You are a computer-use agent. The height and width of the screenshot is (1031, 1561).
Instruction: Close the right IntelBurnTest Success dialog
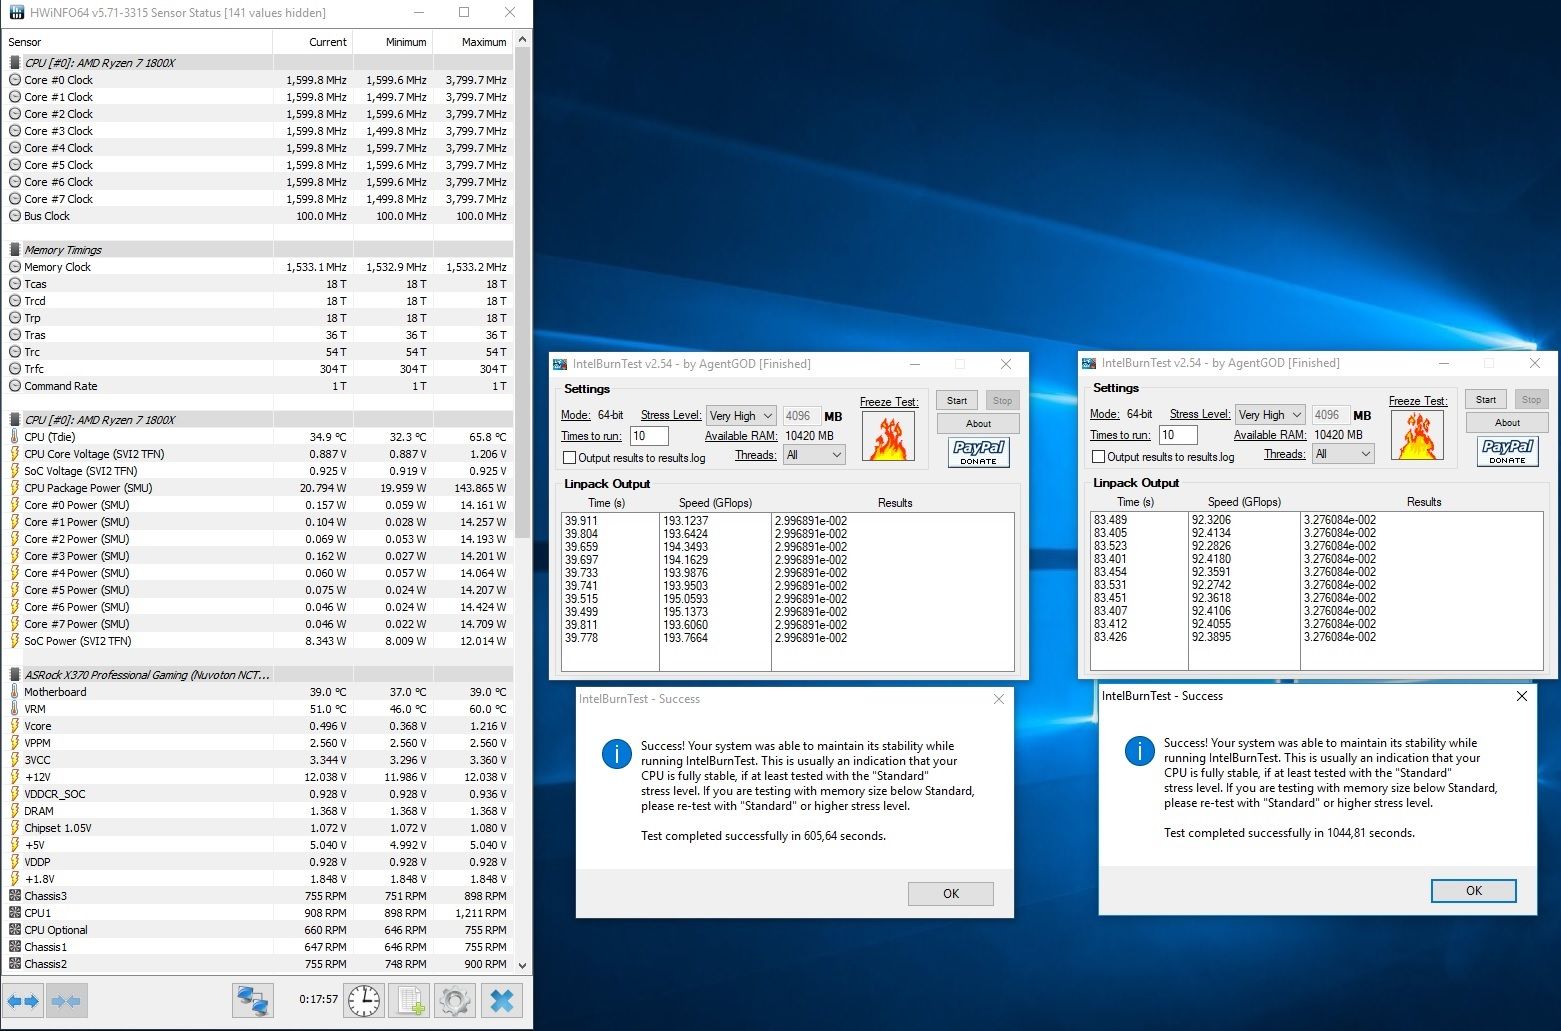1521,696
